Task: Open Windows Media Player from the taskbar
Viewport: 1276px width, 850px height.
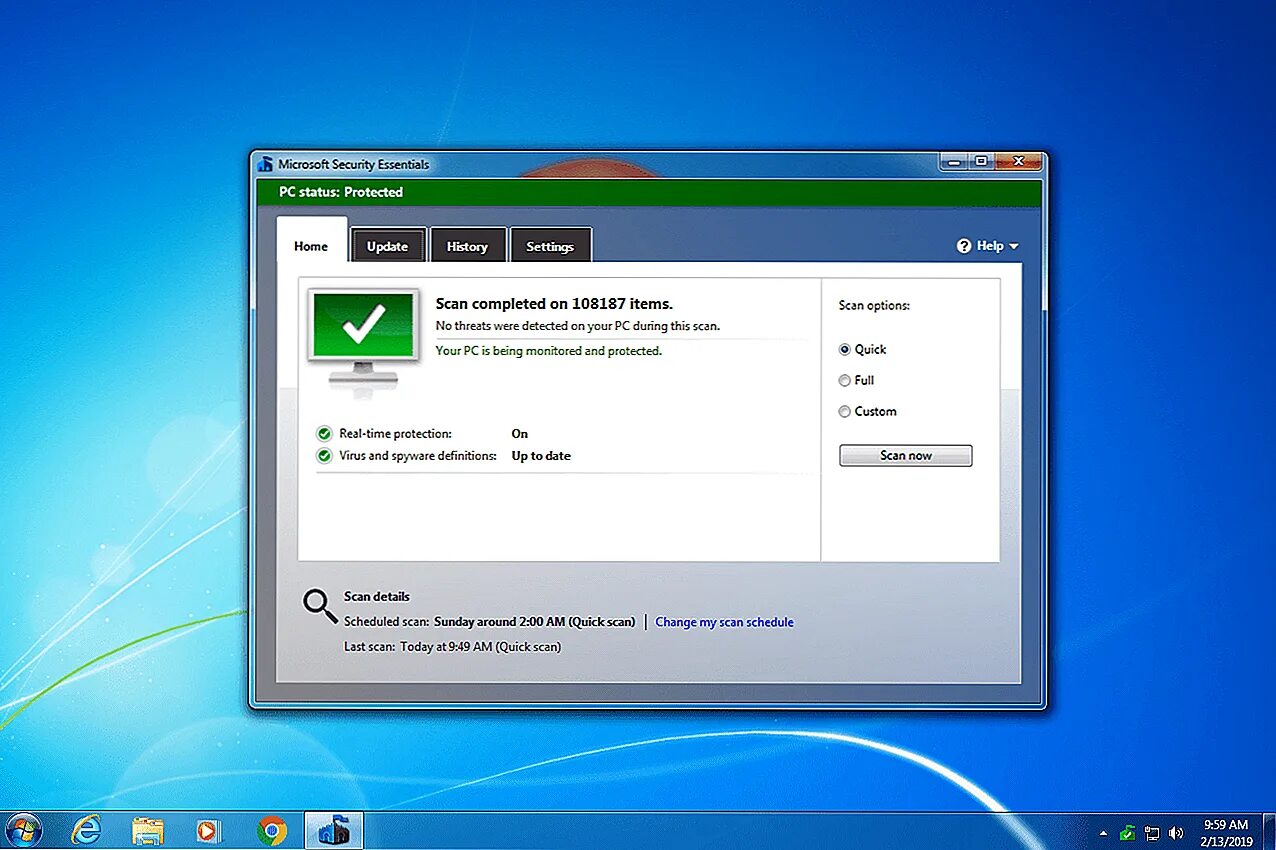Action: 208,831
